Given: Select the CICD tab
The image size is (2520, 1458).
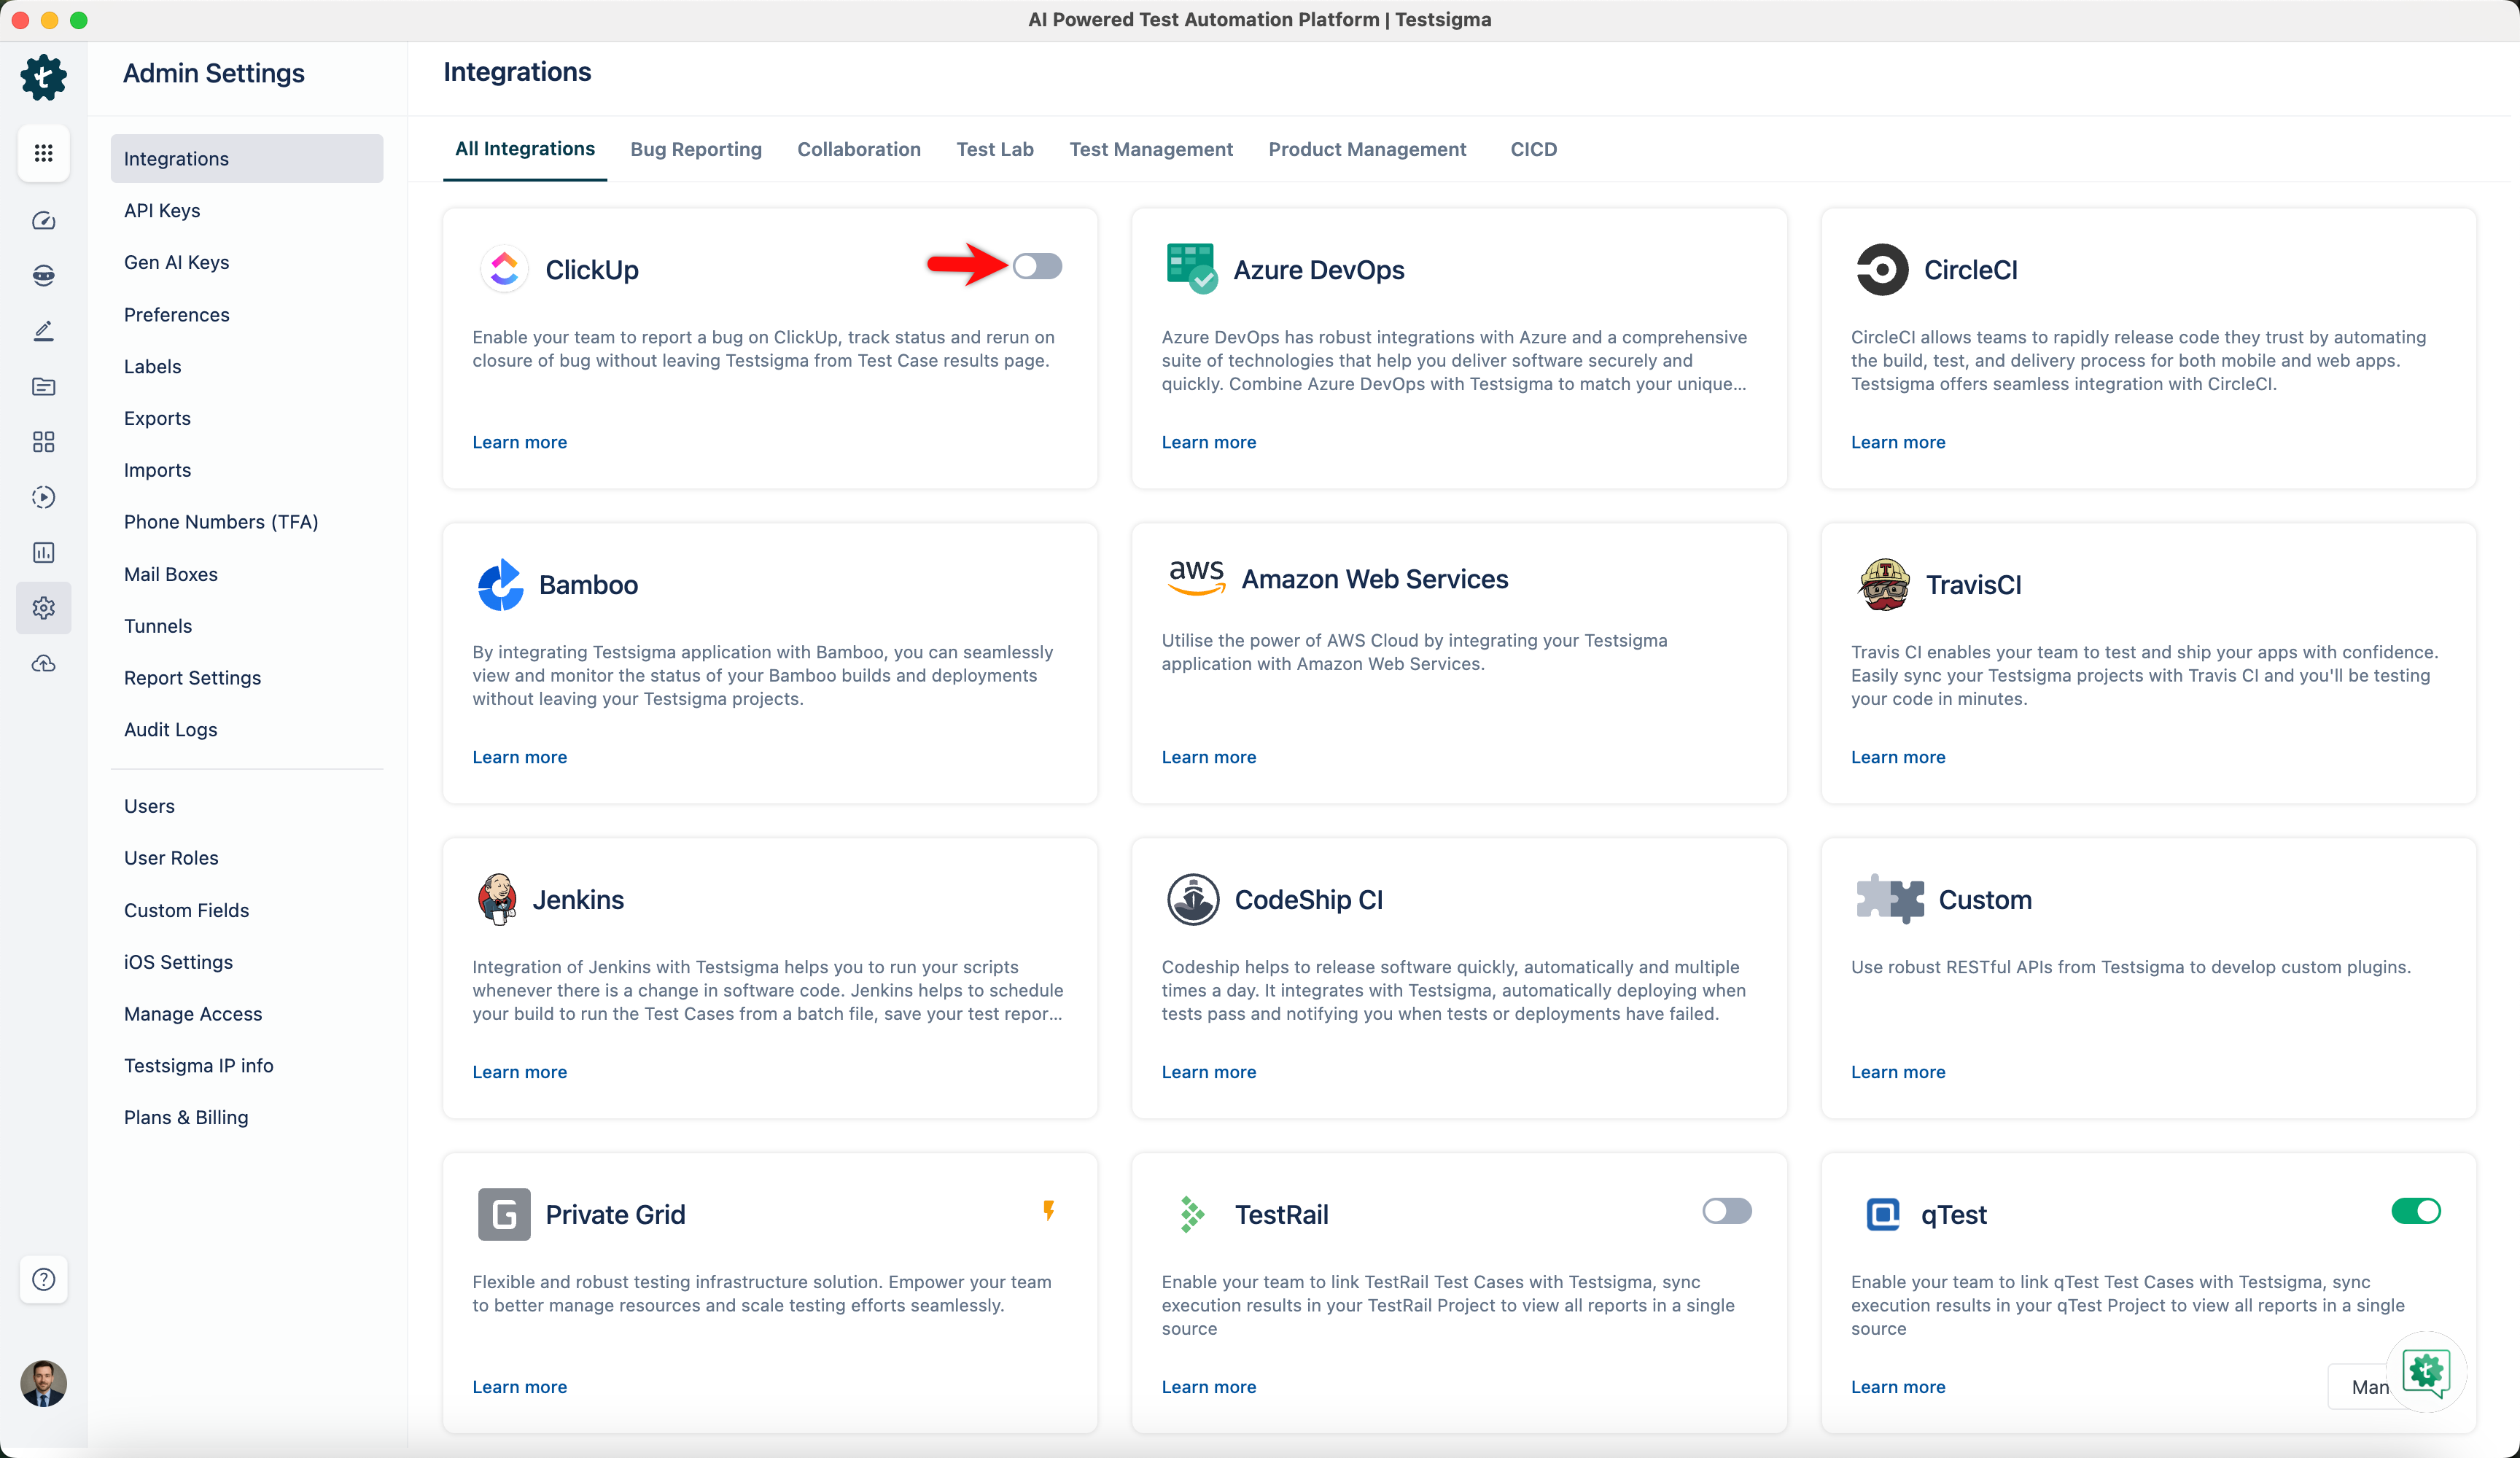Looking at the screenshot, I should [1533, 149].
